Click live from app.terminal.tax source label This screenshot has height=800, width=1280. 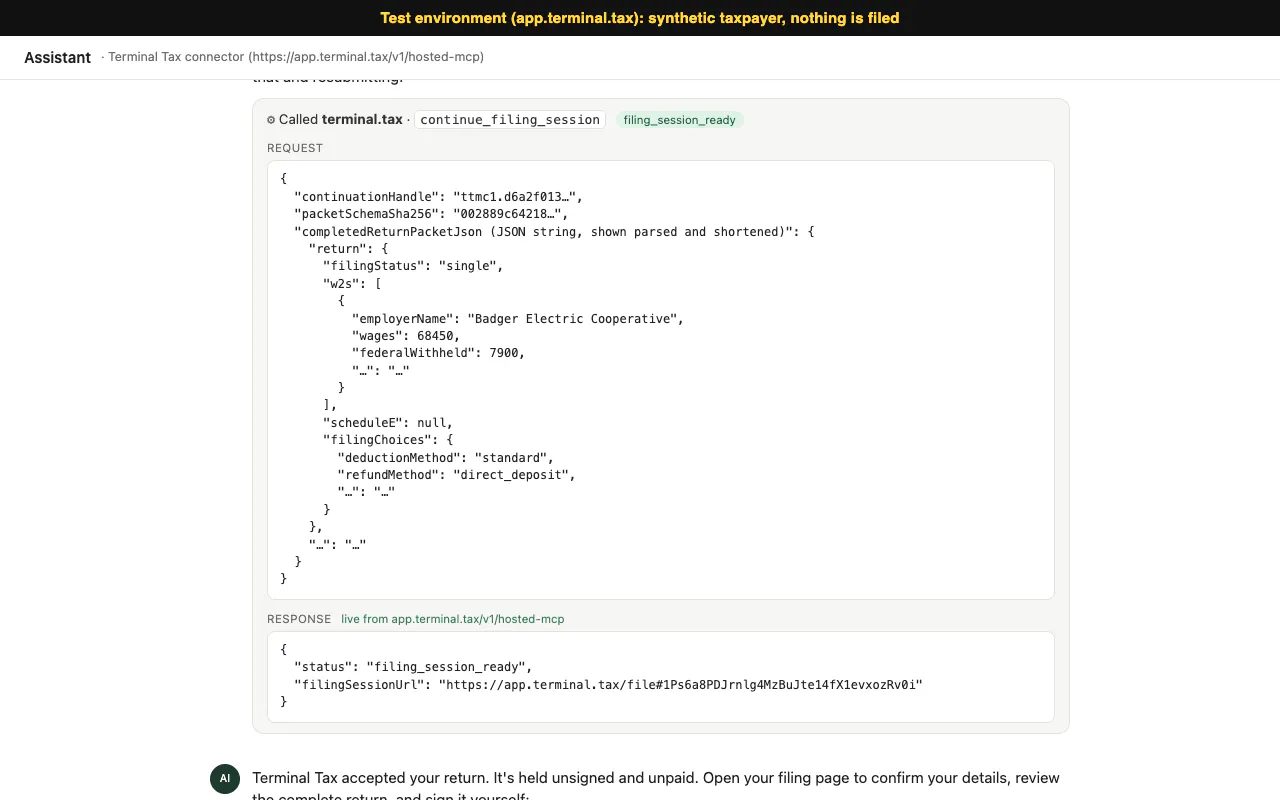[453, 619]
